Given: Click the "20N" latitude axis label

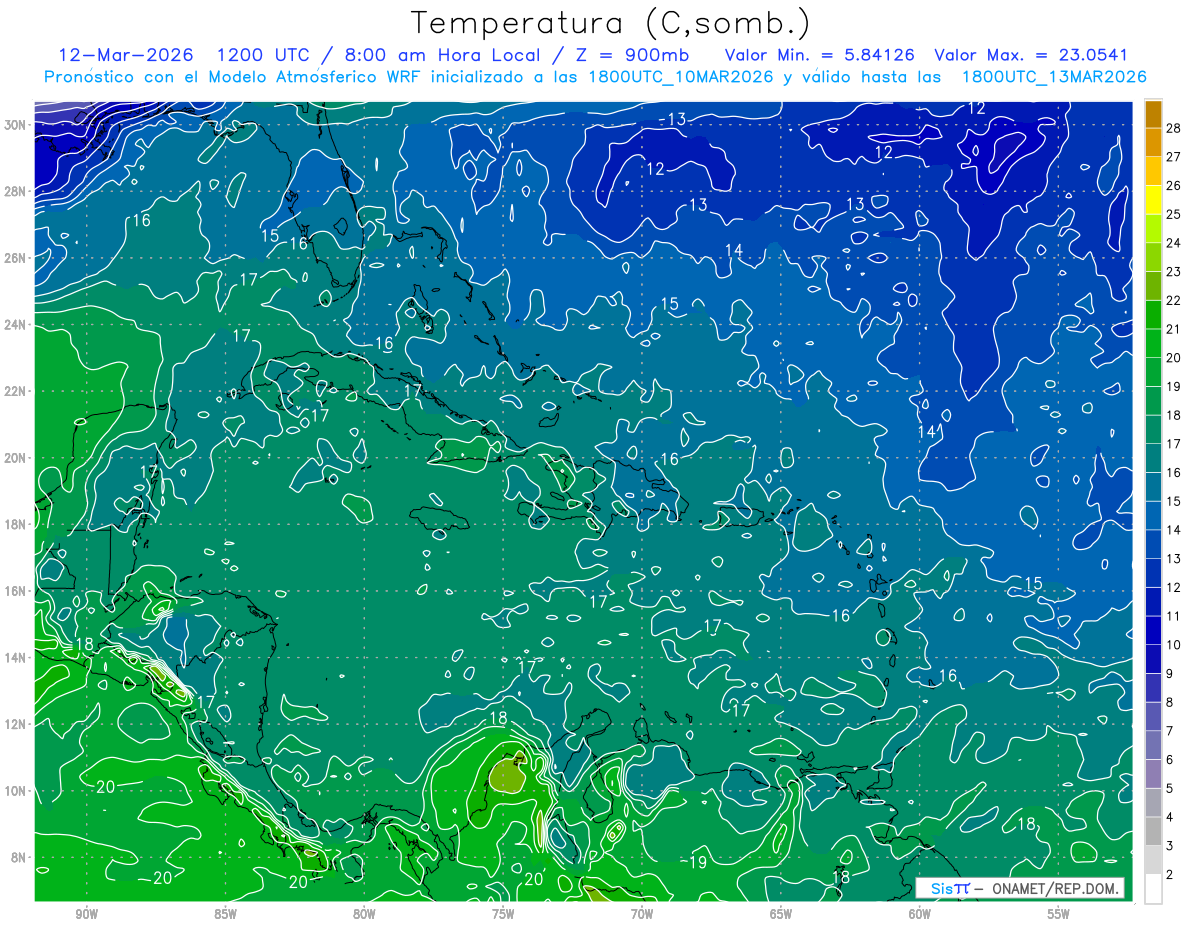Looking at the screenshot, I should click(15, 458).
